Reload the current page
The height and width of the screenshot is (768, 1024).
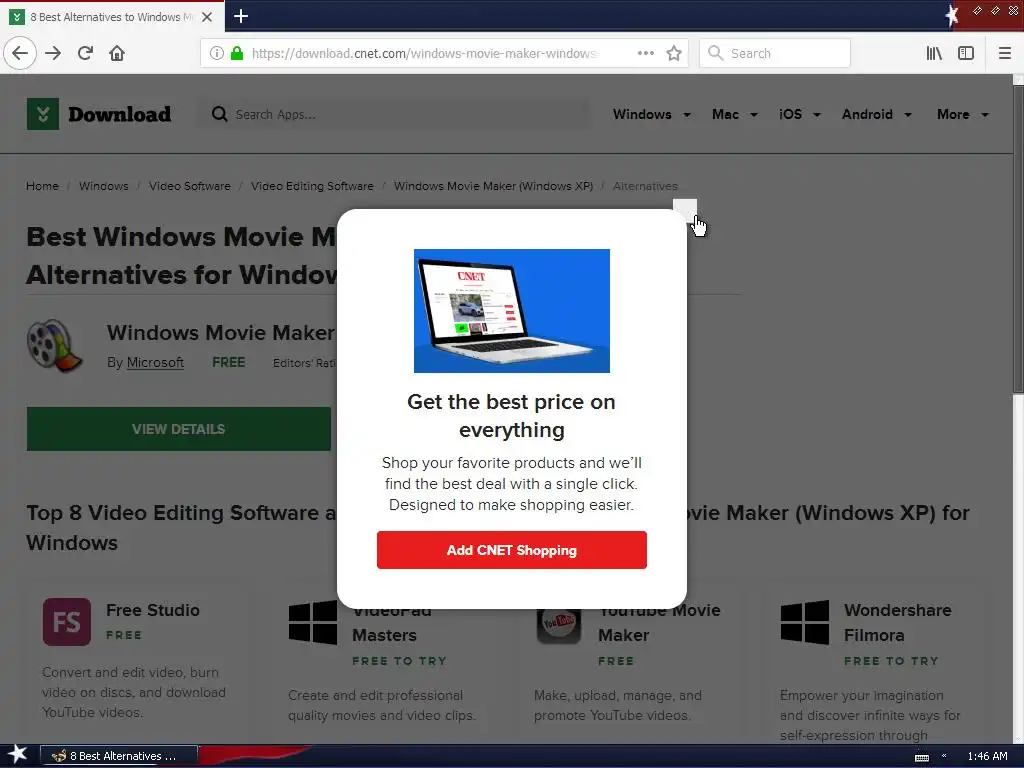point(85,53)
